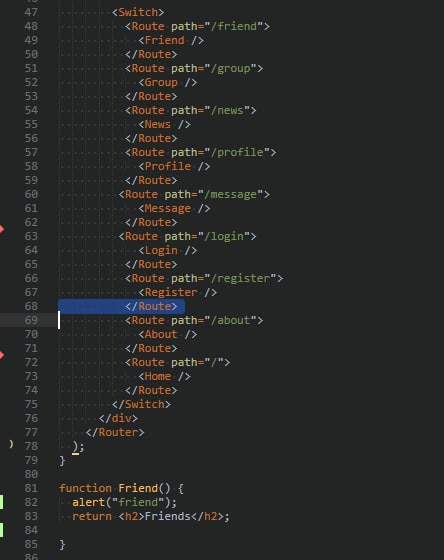444x560 pixels.
Task: Click the closing Route tag on line 56
Action: pos(151,138)
